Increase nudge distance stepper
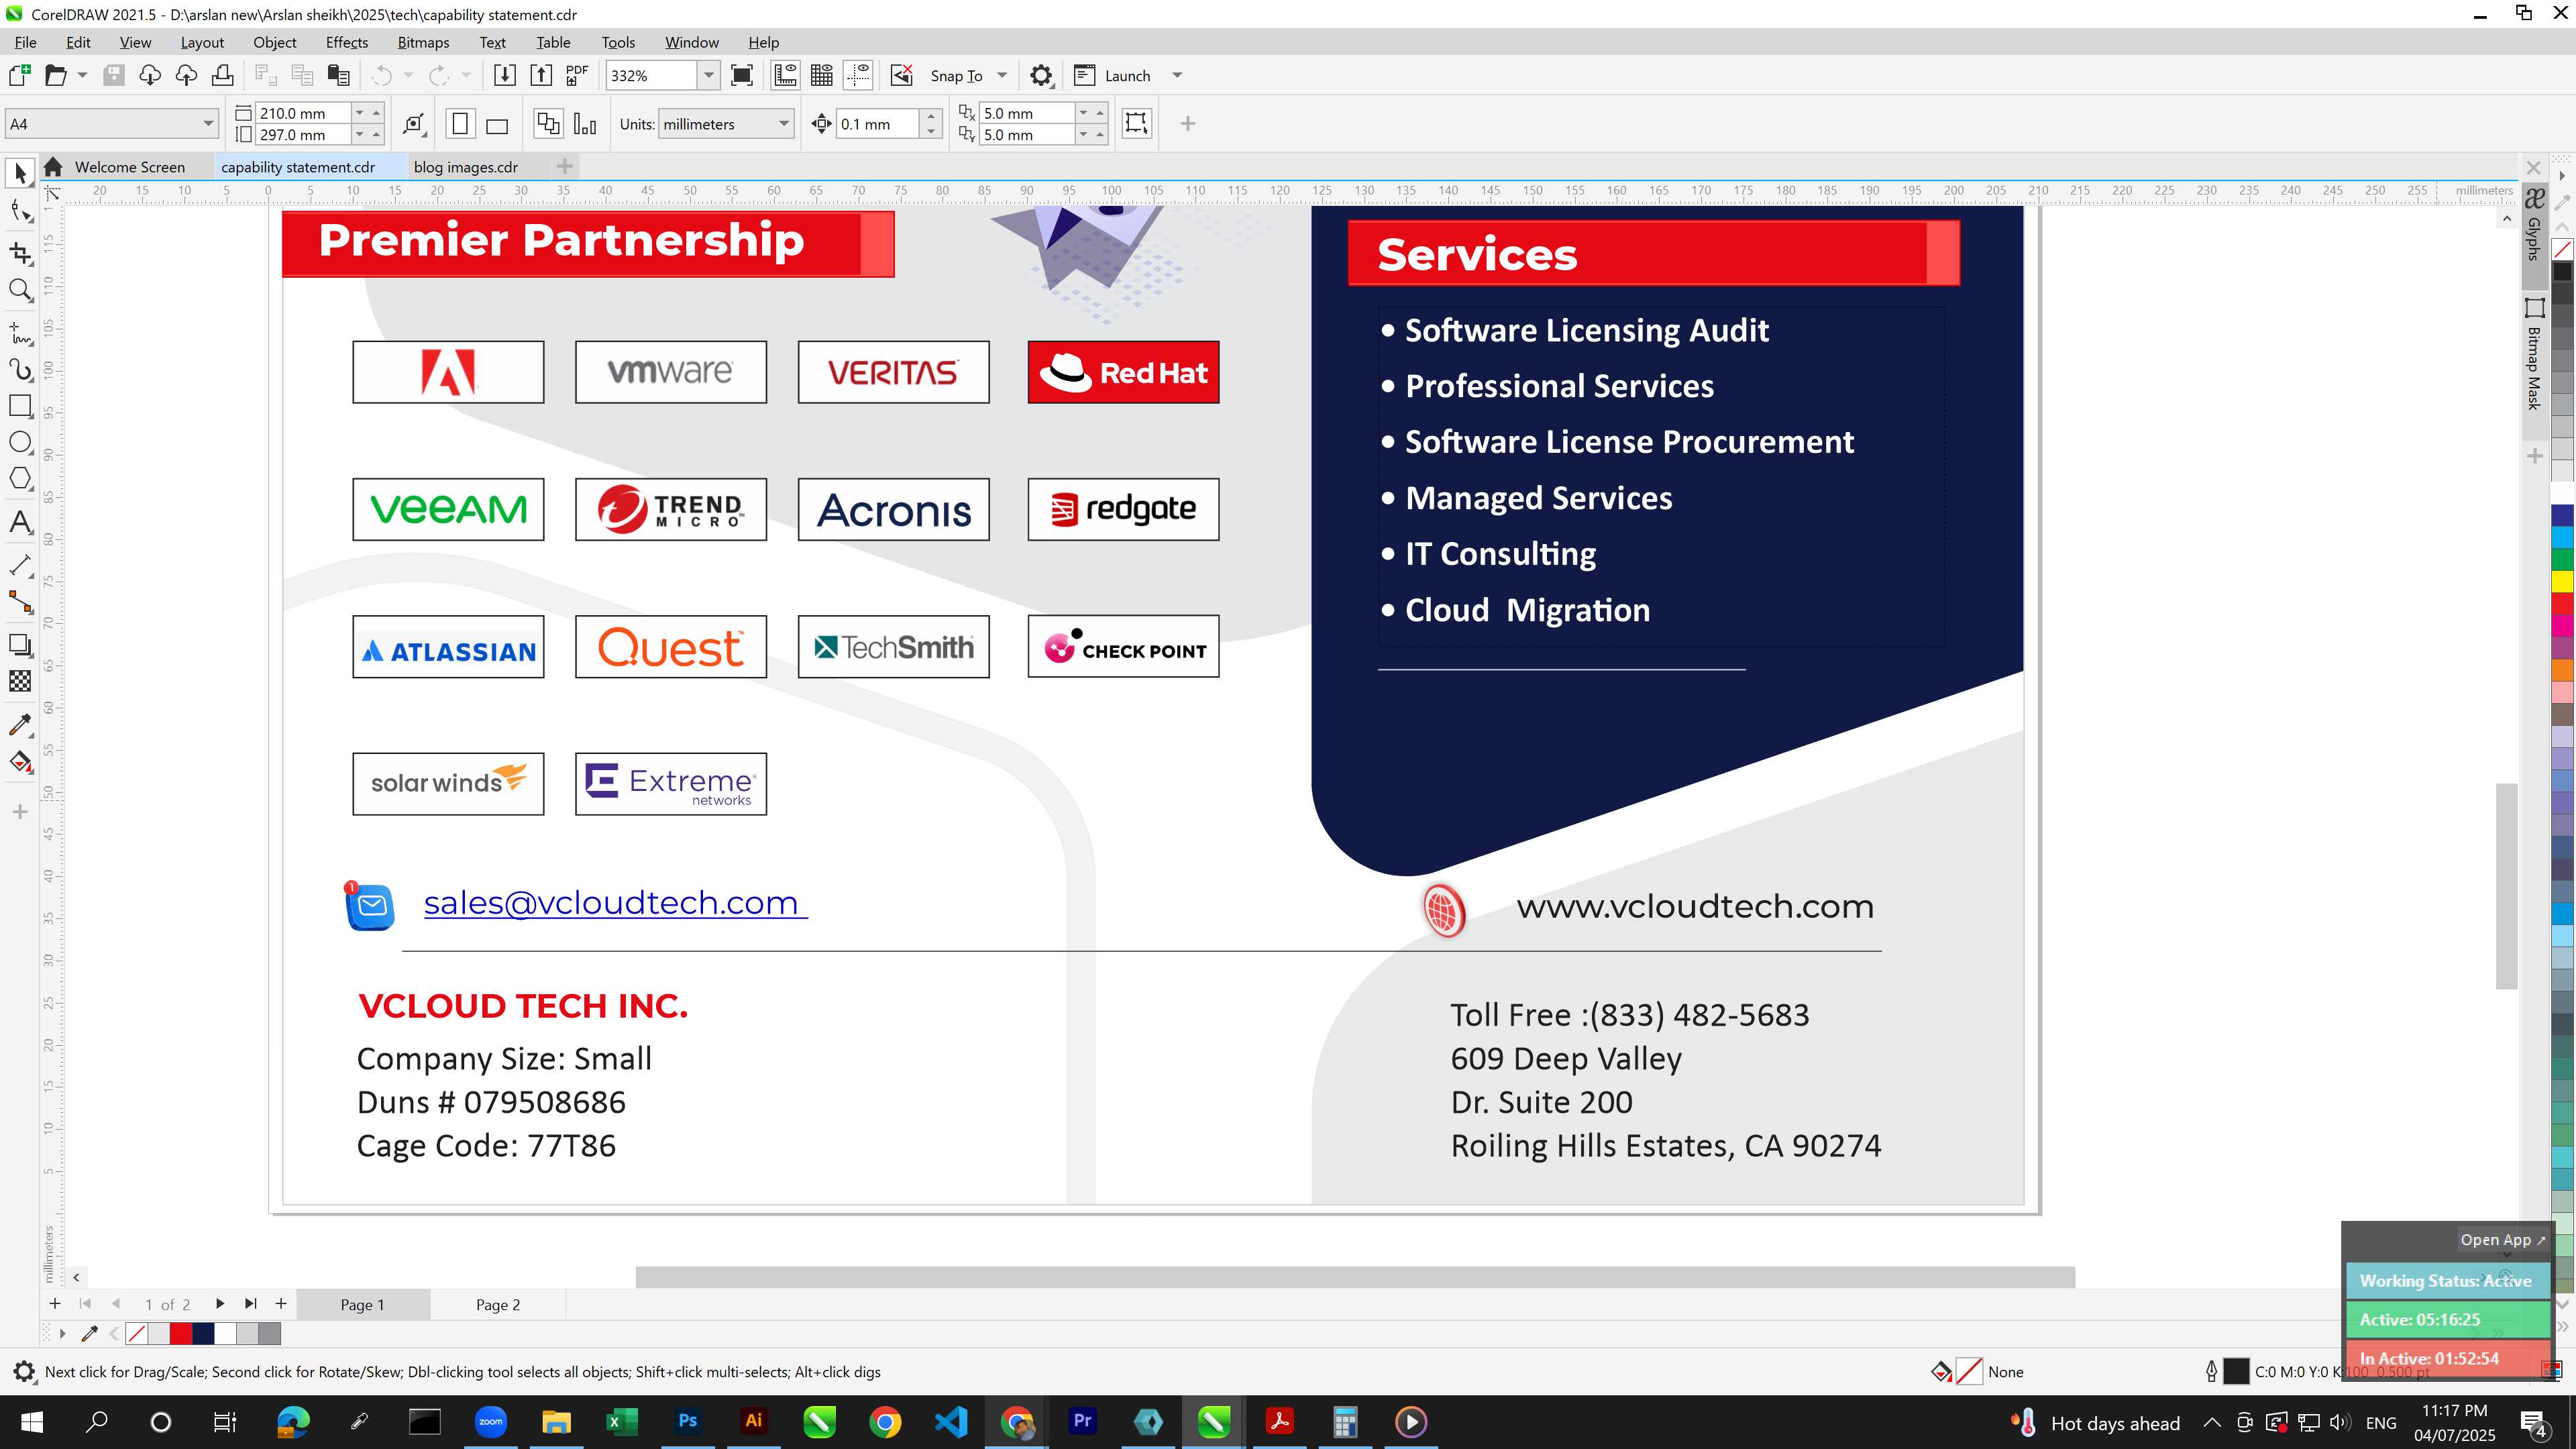 931,116
